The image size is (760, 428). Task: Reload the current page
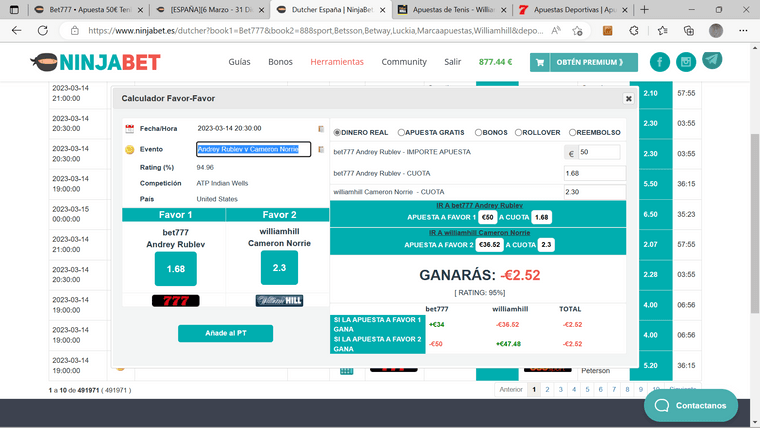pos(43,31)
